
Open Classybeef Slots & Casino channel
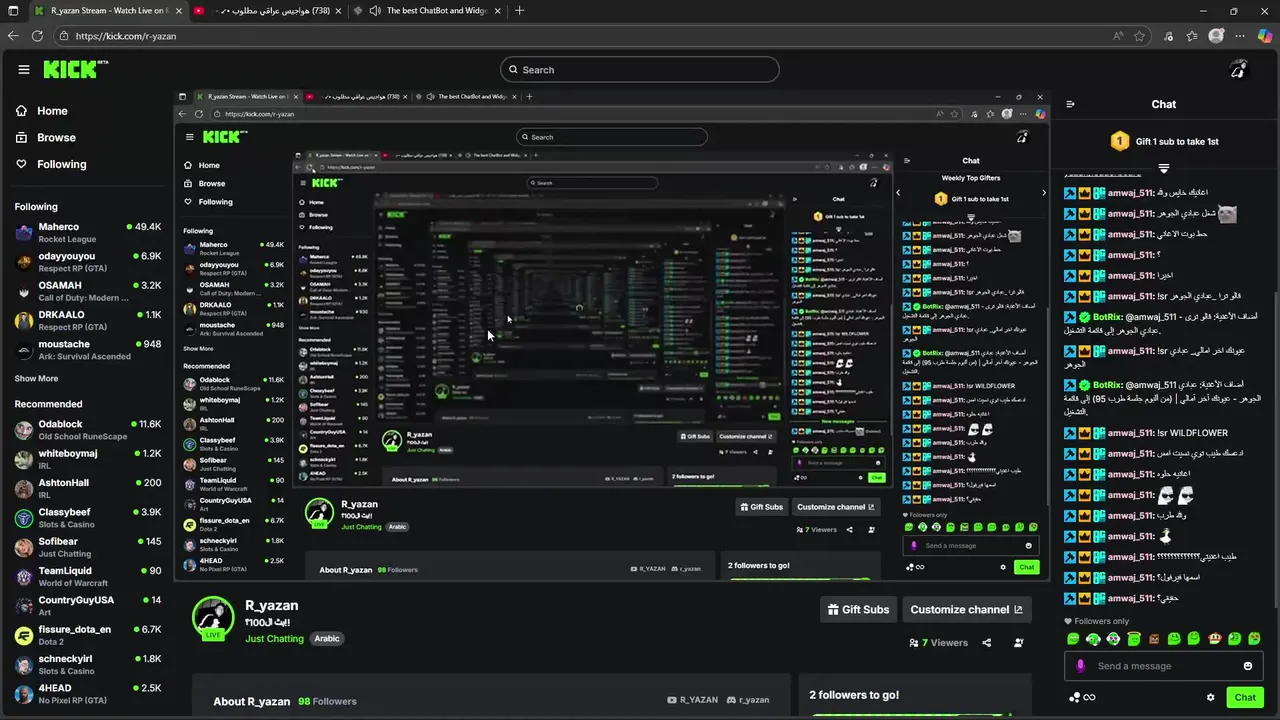click(x=88, y=518)
